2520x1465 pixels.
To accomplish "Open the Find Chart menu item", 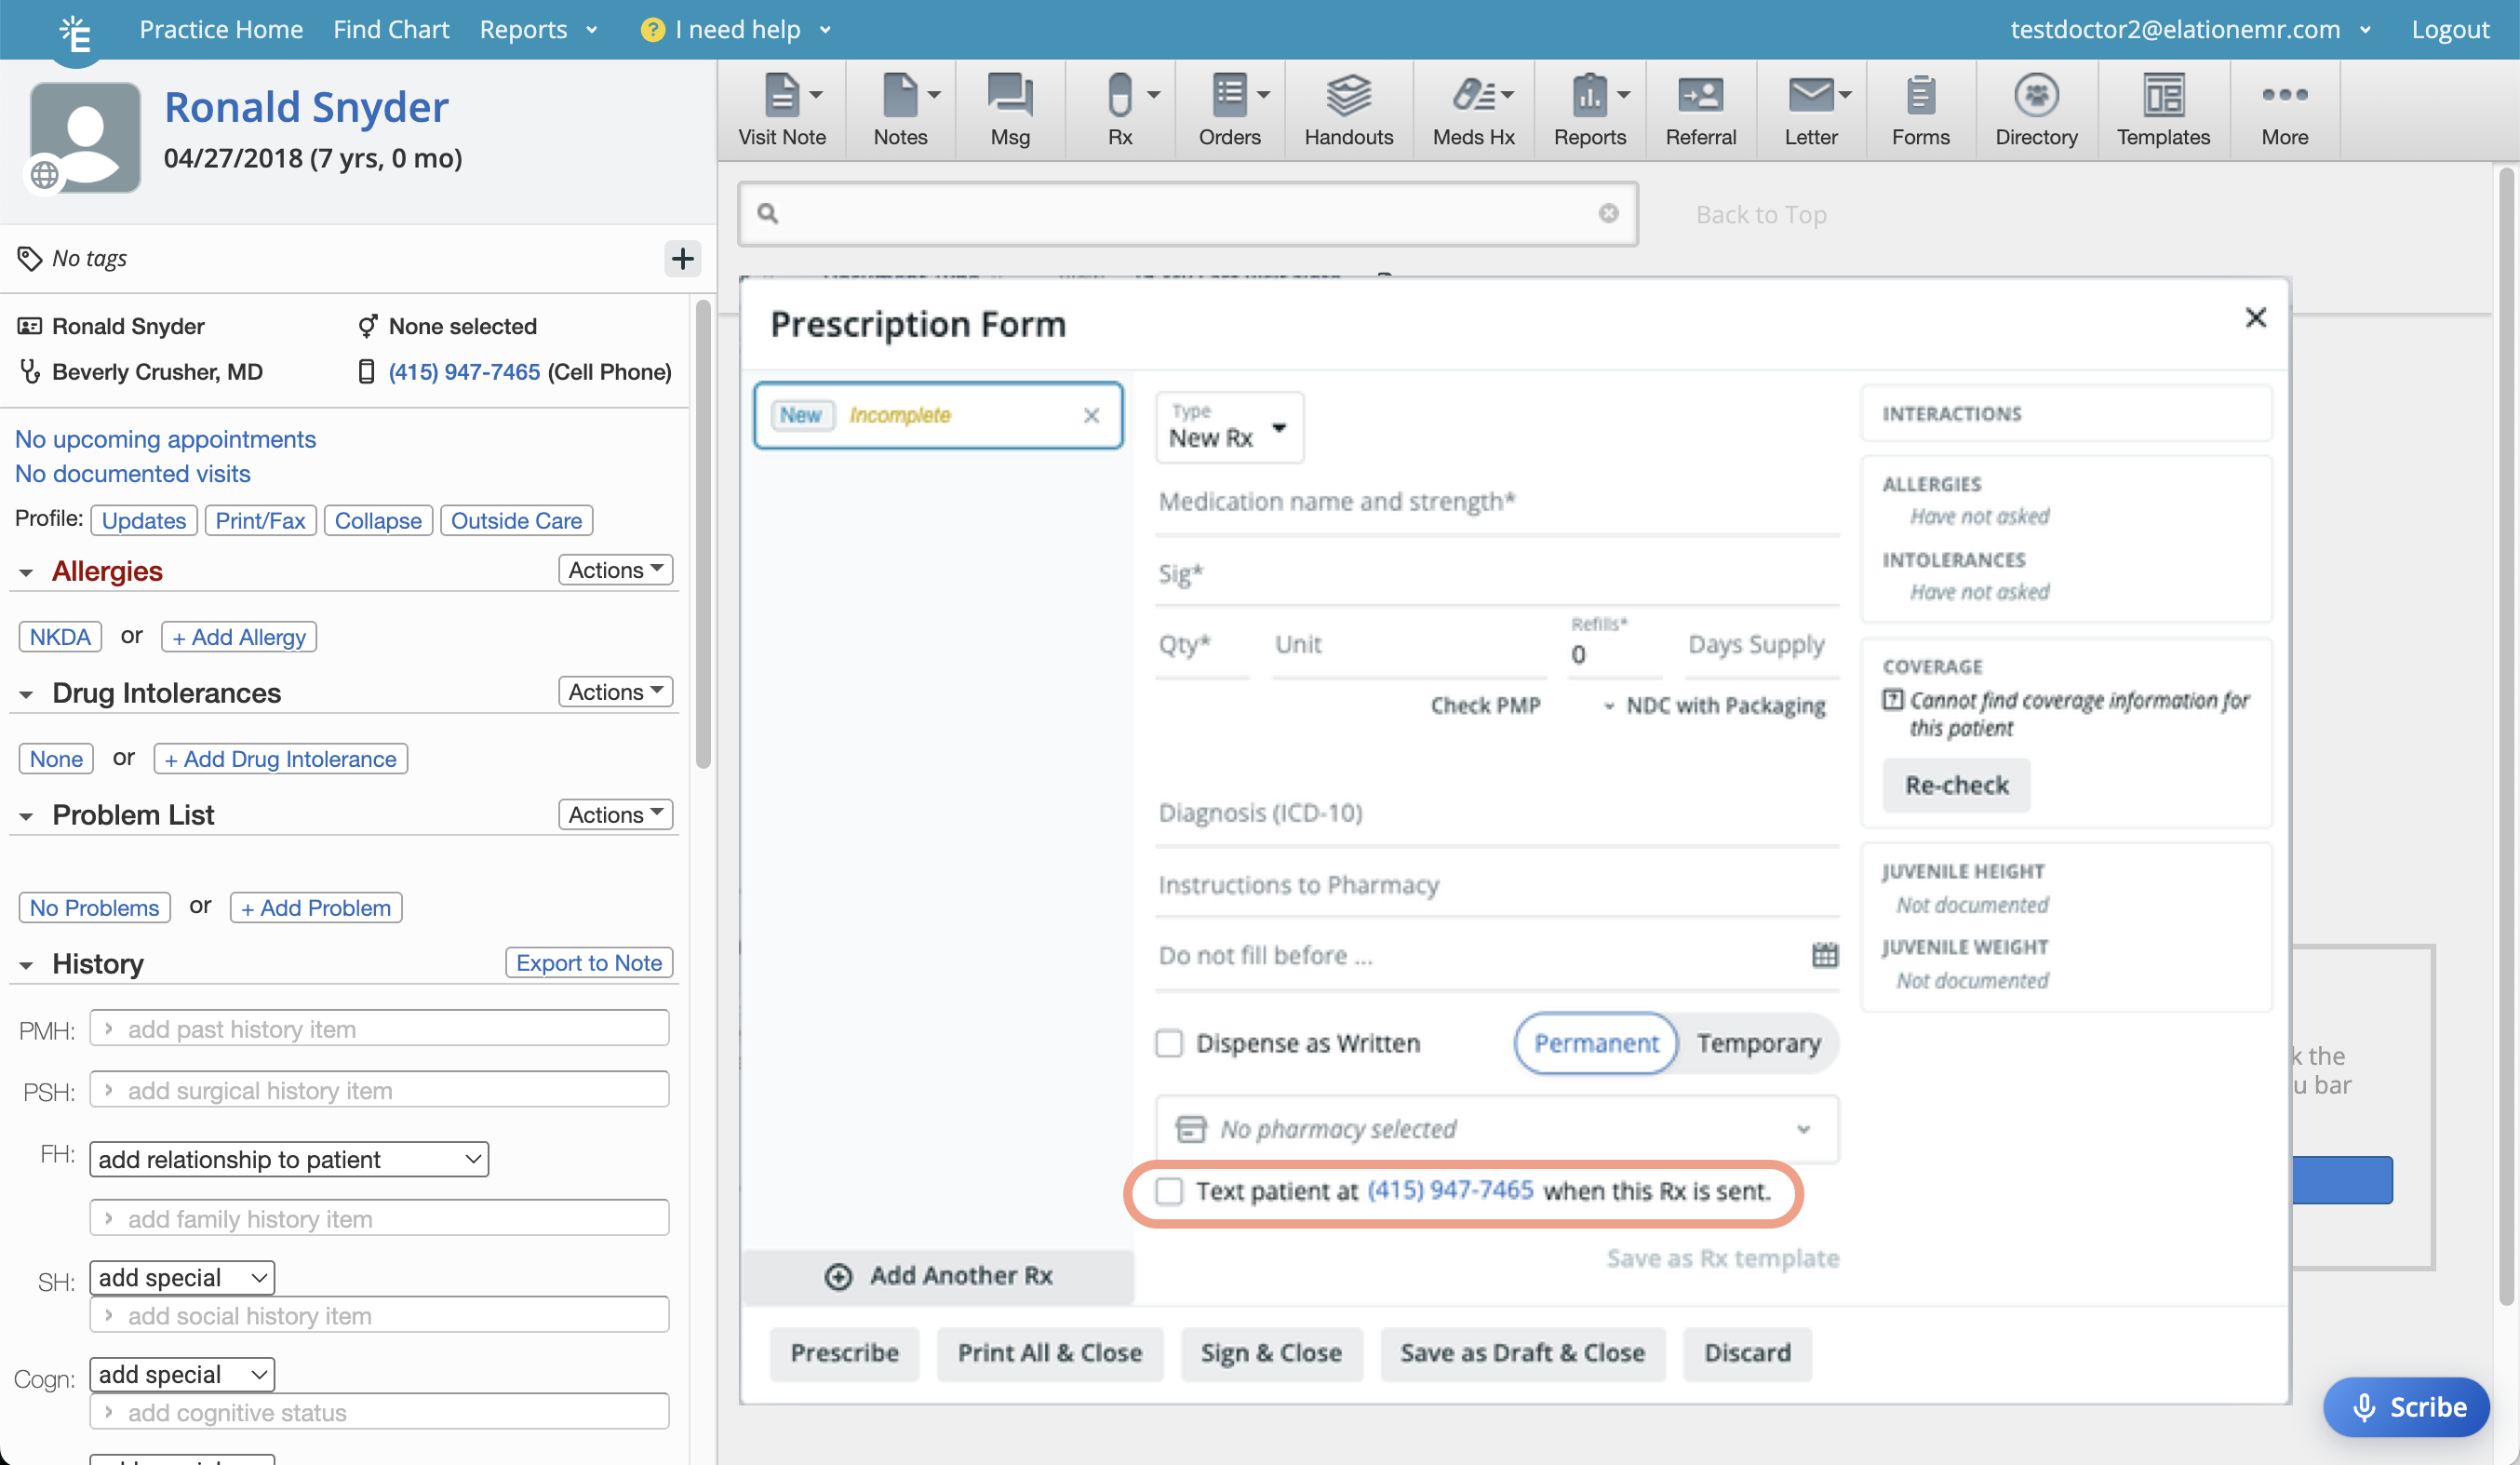I will [392, 29].
